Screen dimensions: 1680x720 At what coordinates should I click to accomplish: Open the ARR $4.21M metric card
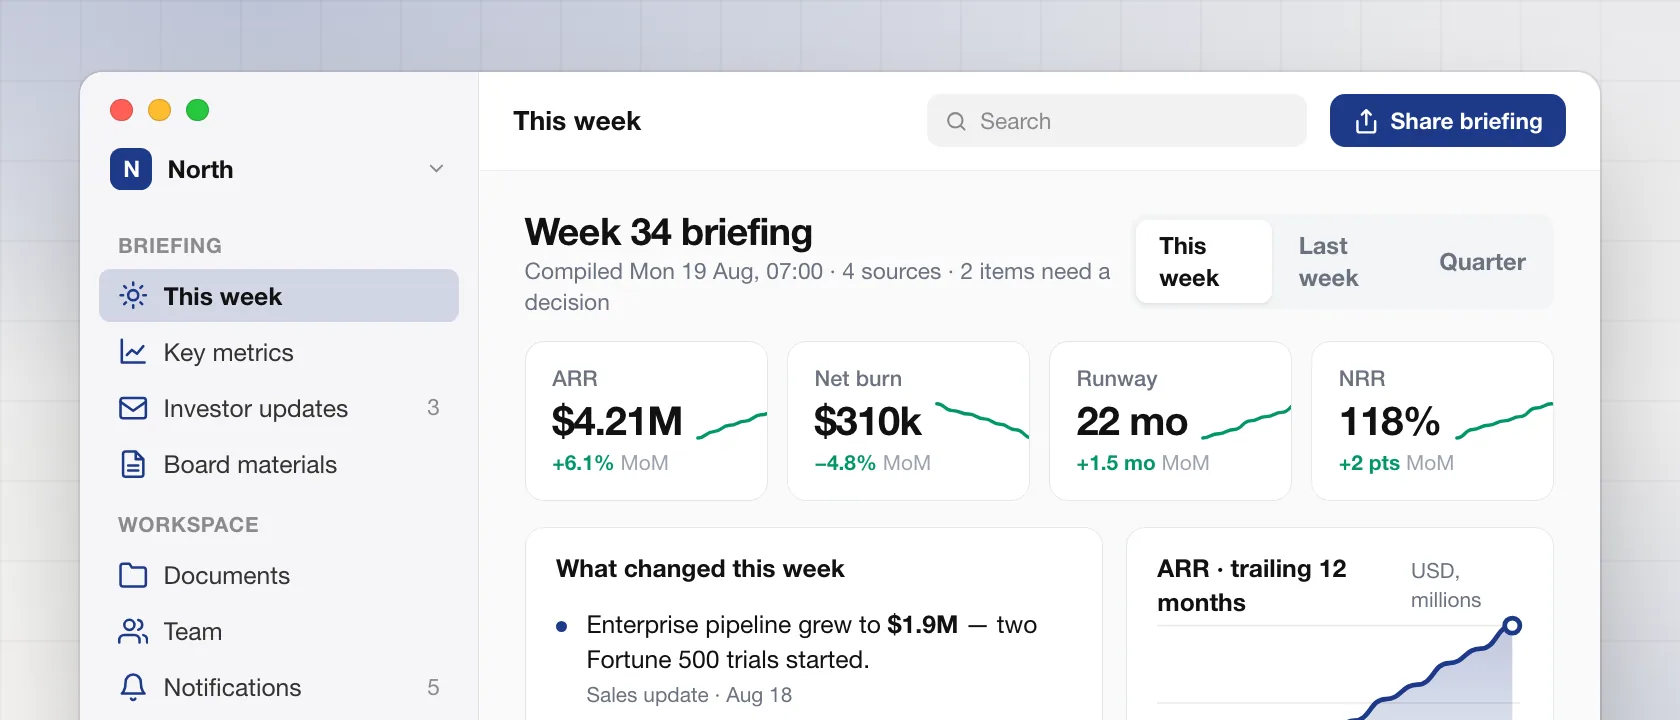tap(646, 421)
